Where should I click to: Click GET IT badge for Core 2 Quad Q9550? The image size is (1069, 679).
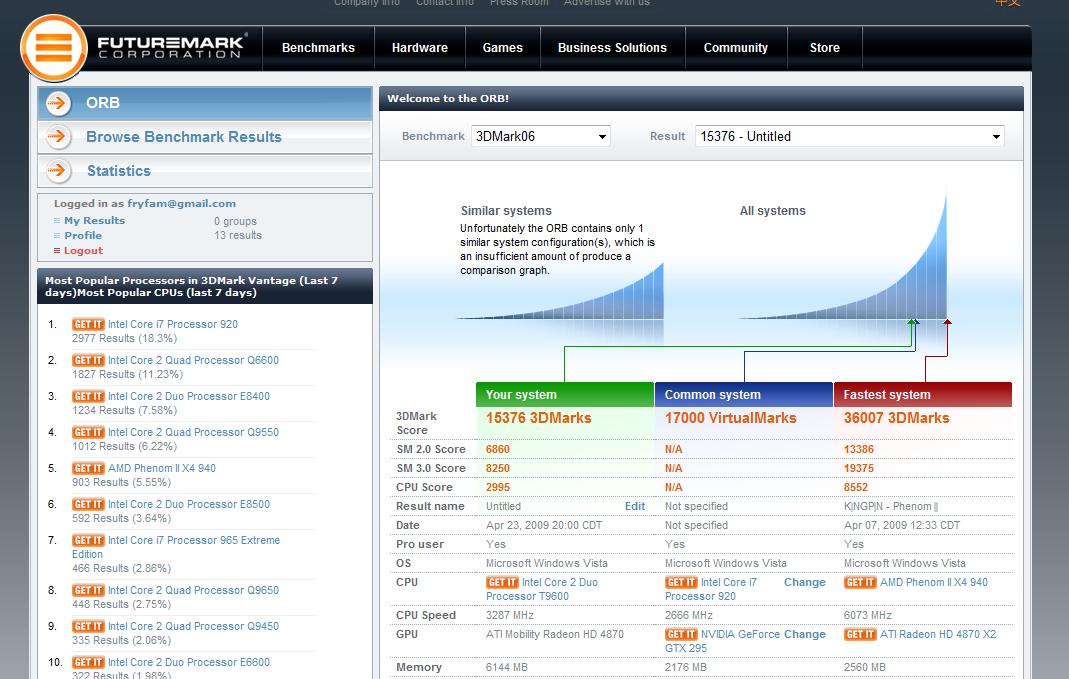coord(88,433)
